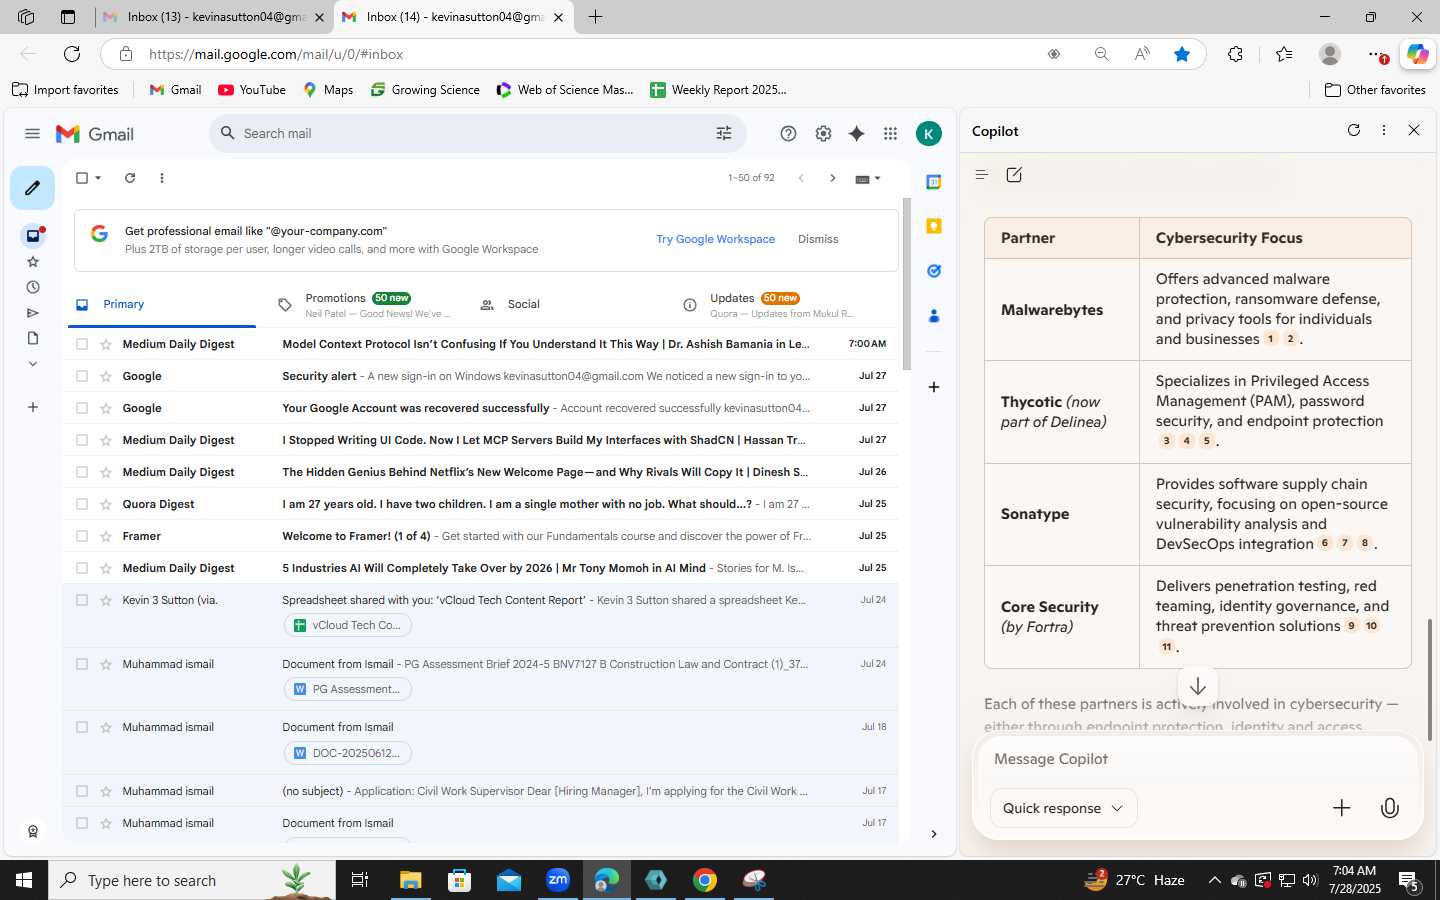Refresh the Copilot pane

tap(1354, 130)
